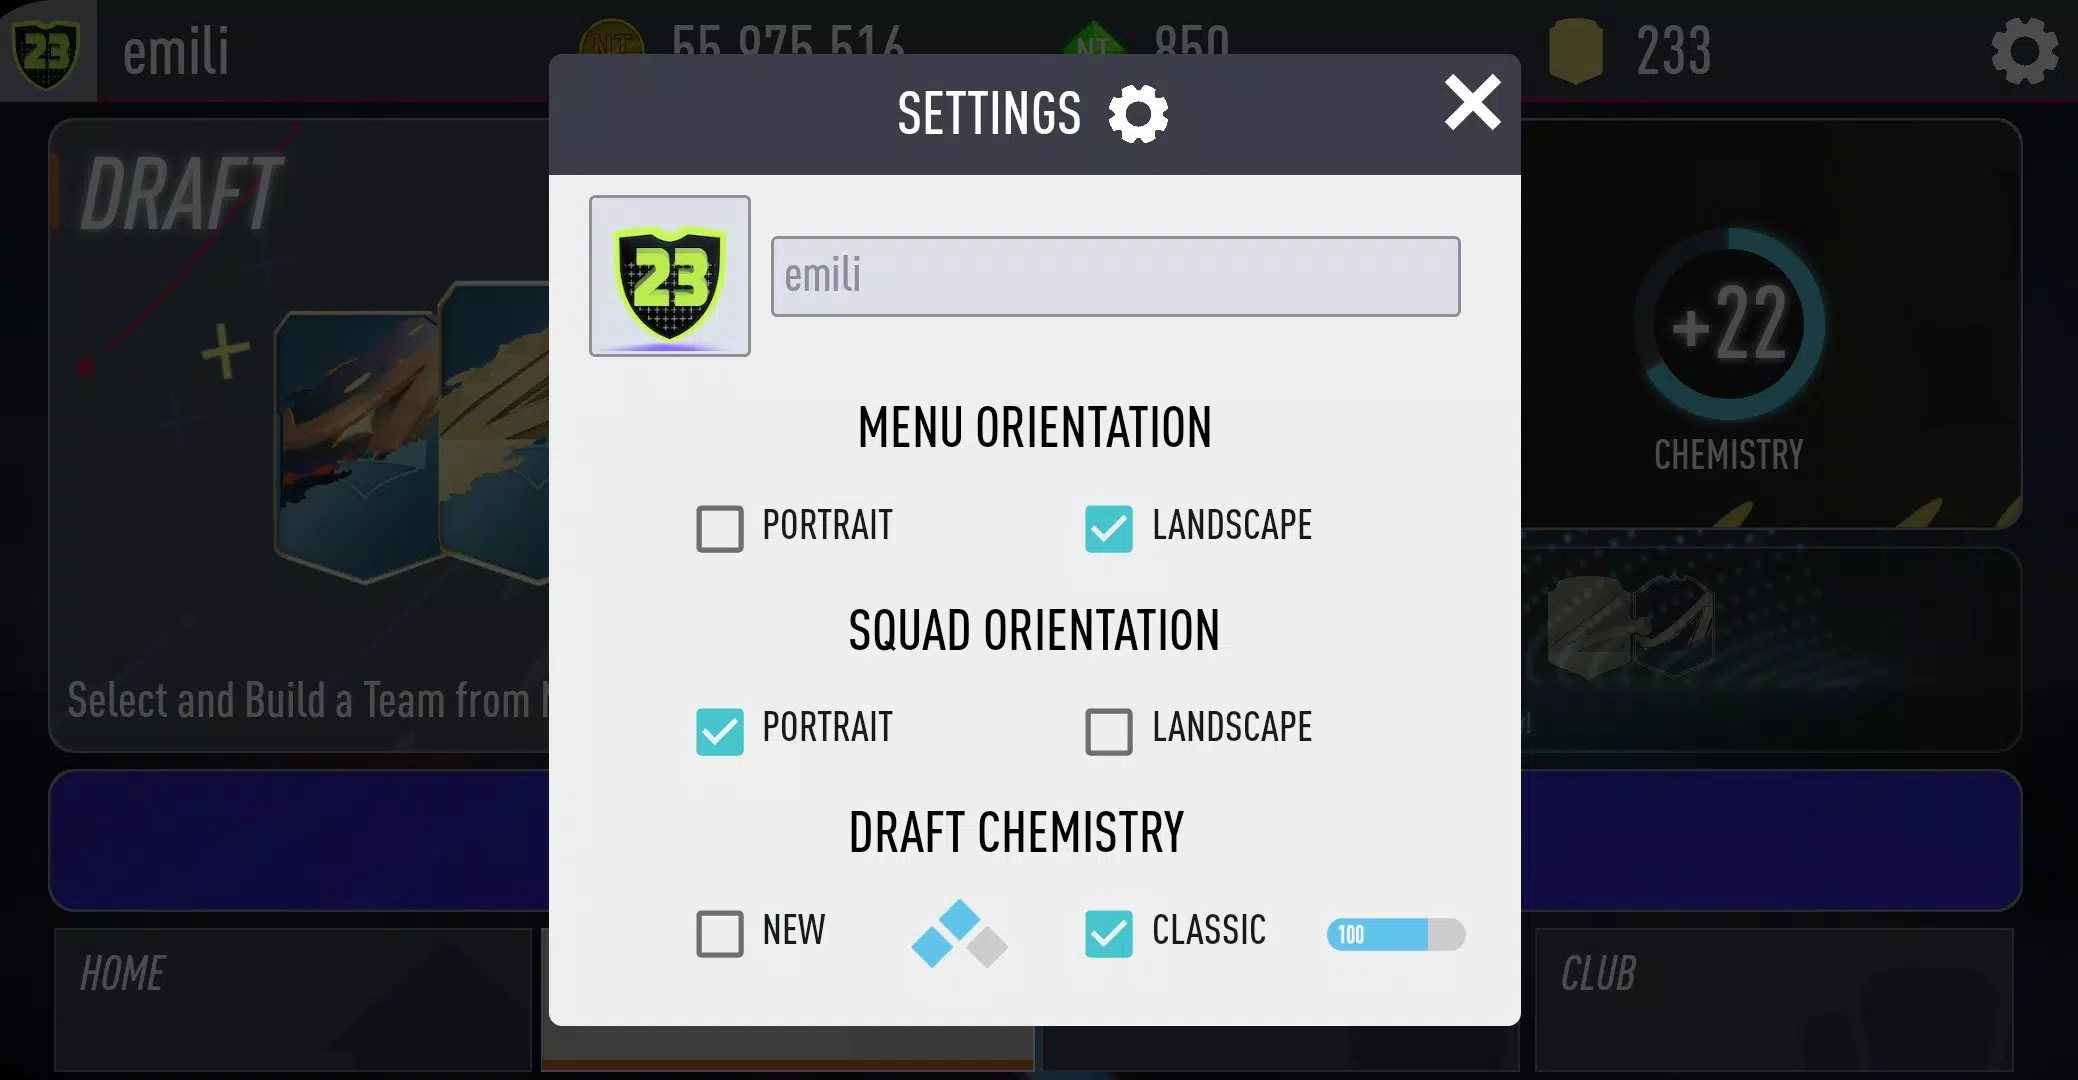Disable Portrait checkbox for Squad Orientation
The image size is (2078, 1080).
click(x=720, y=730)
